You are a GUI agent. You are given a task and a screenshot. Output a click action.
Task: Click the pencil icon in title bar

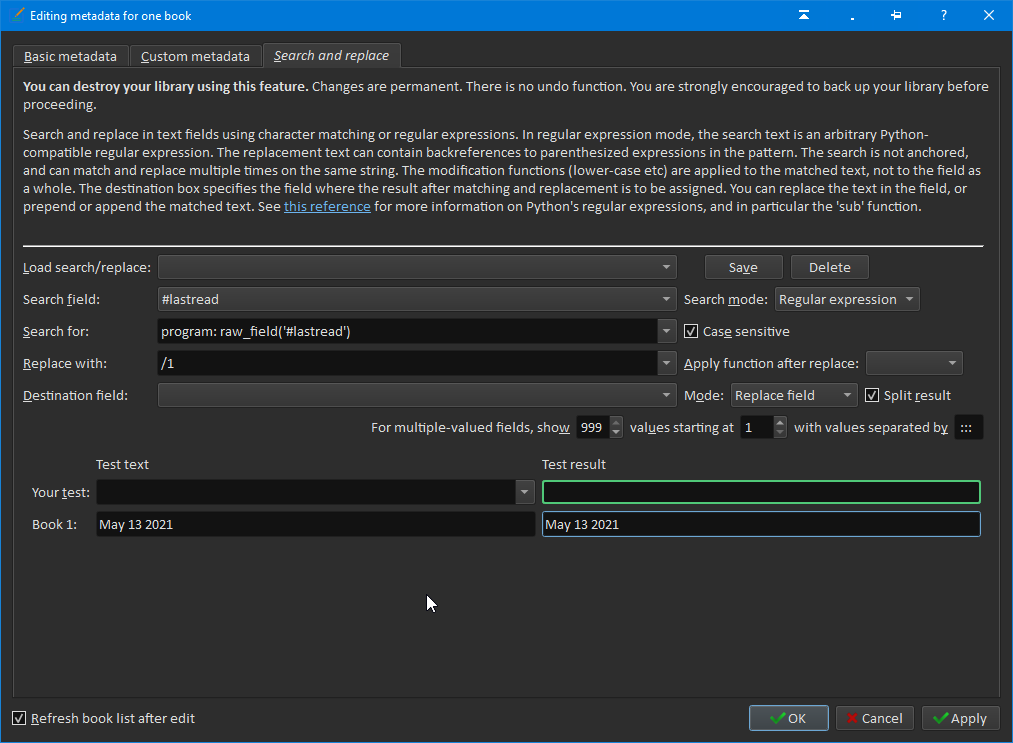coord(17,15)
